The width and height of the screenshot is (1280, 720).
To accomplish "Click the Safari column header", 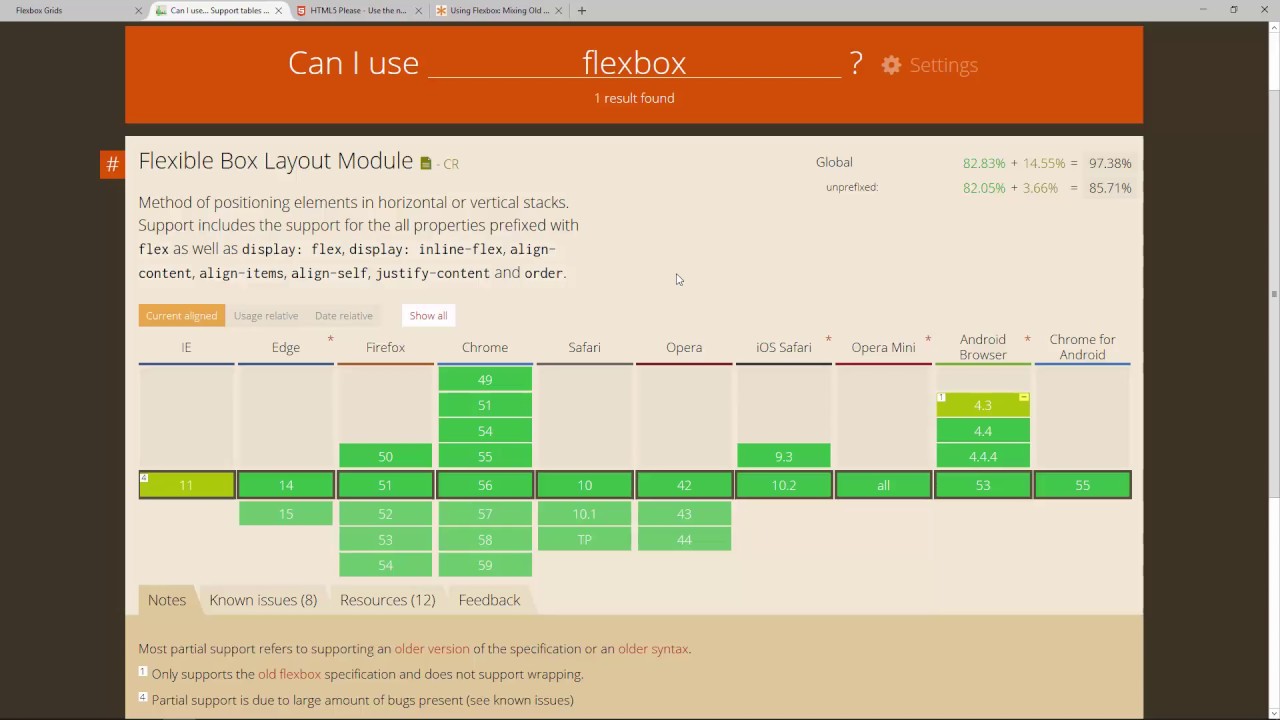I will (585, 347).
